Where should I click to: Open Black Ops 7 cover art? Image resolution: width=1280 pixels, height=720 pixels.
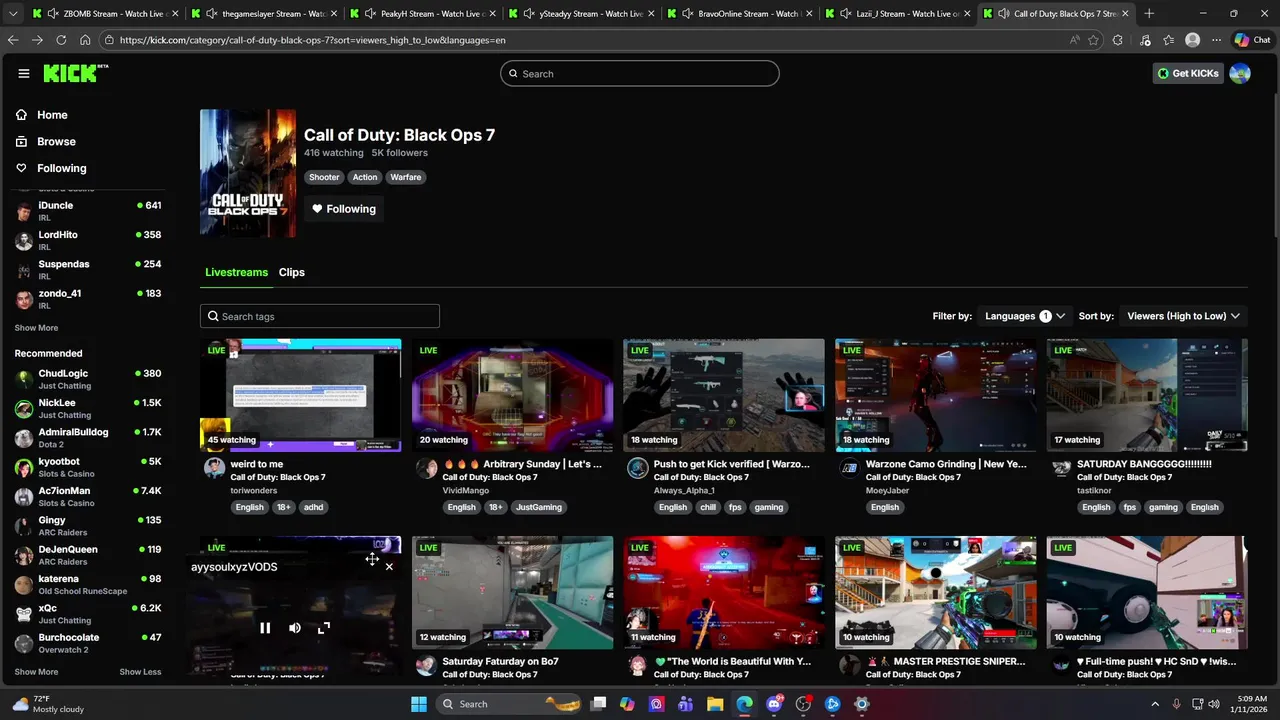(248, 173)
